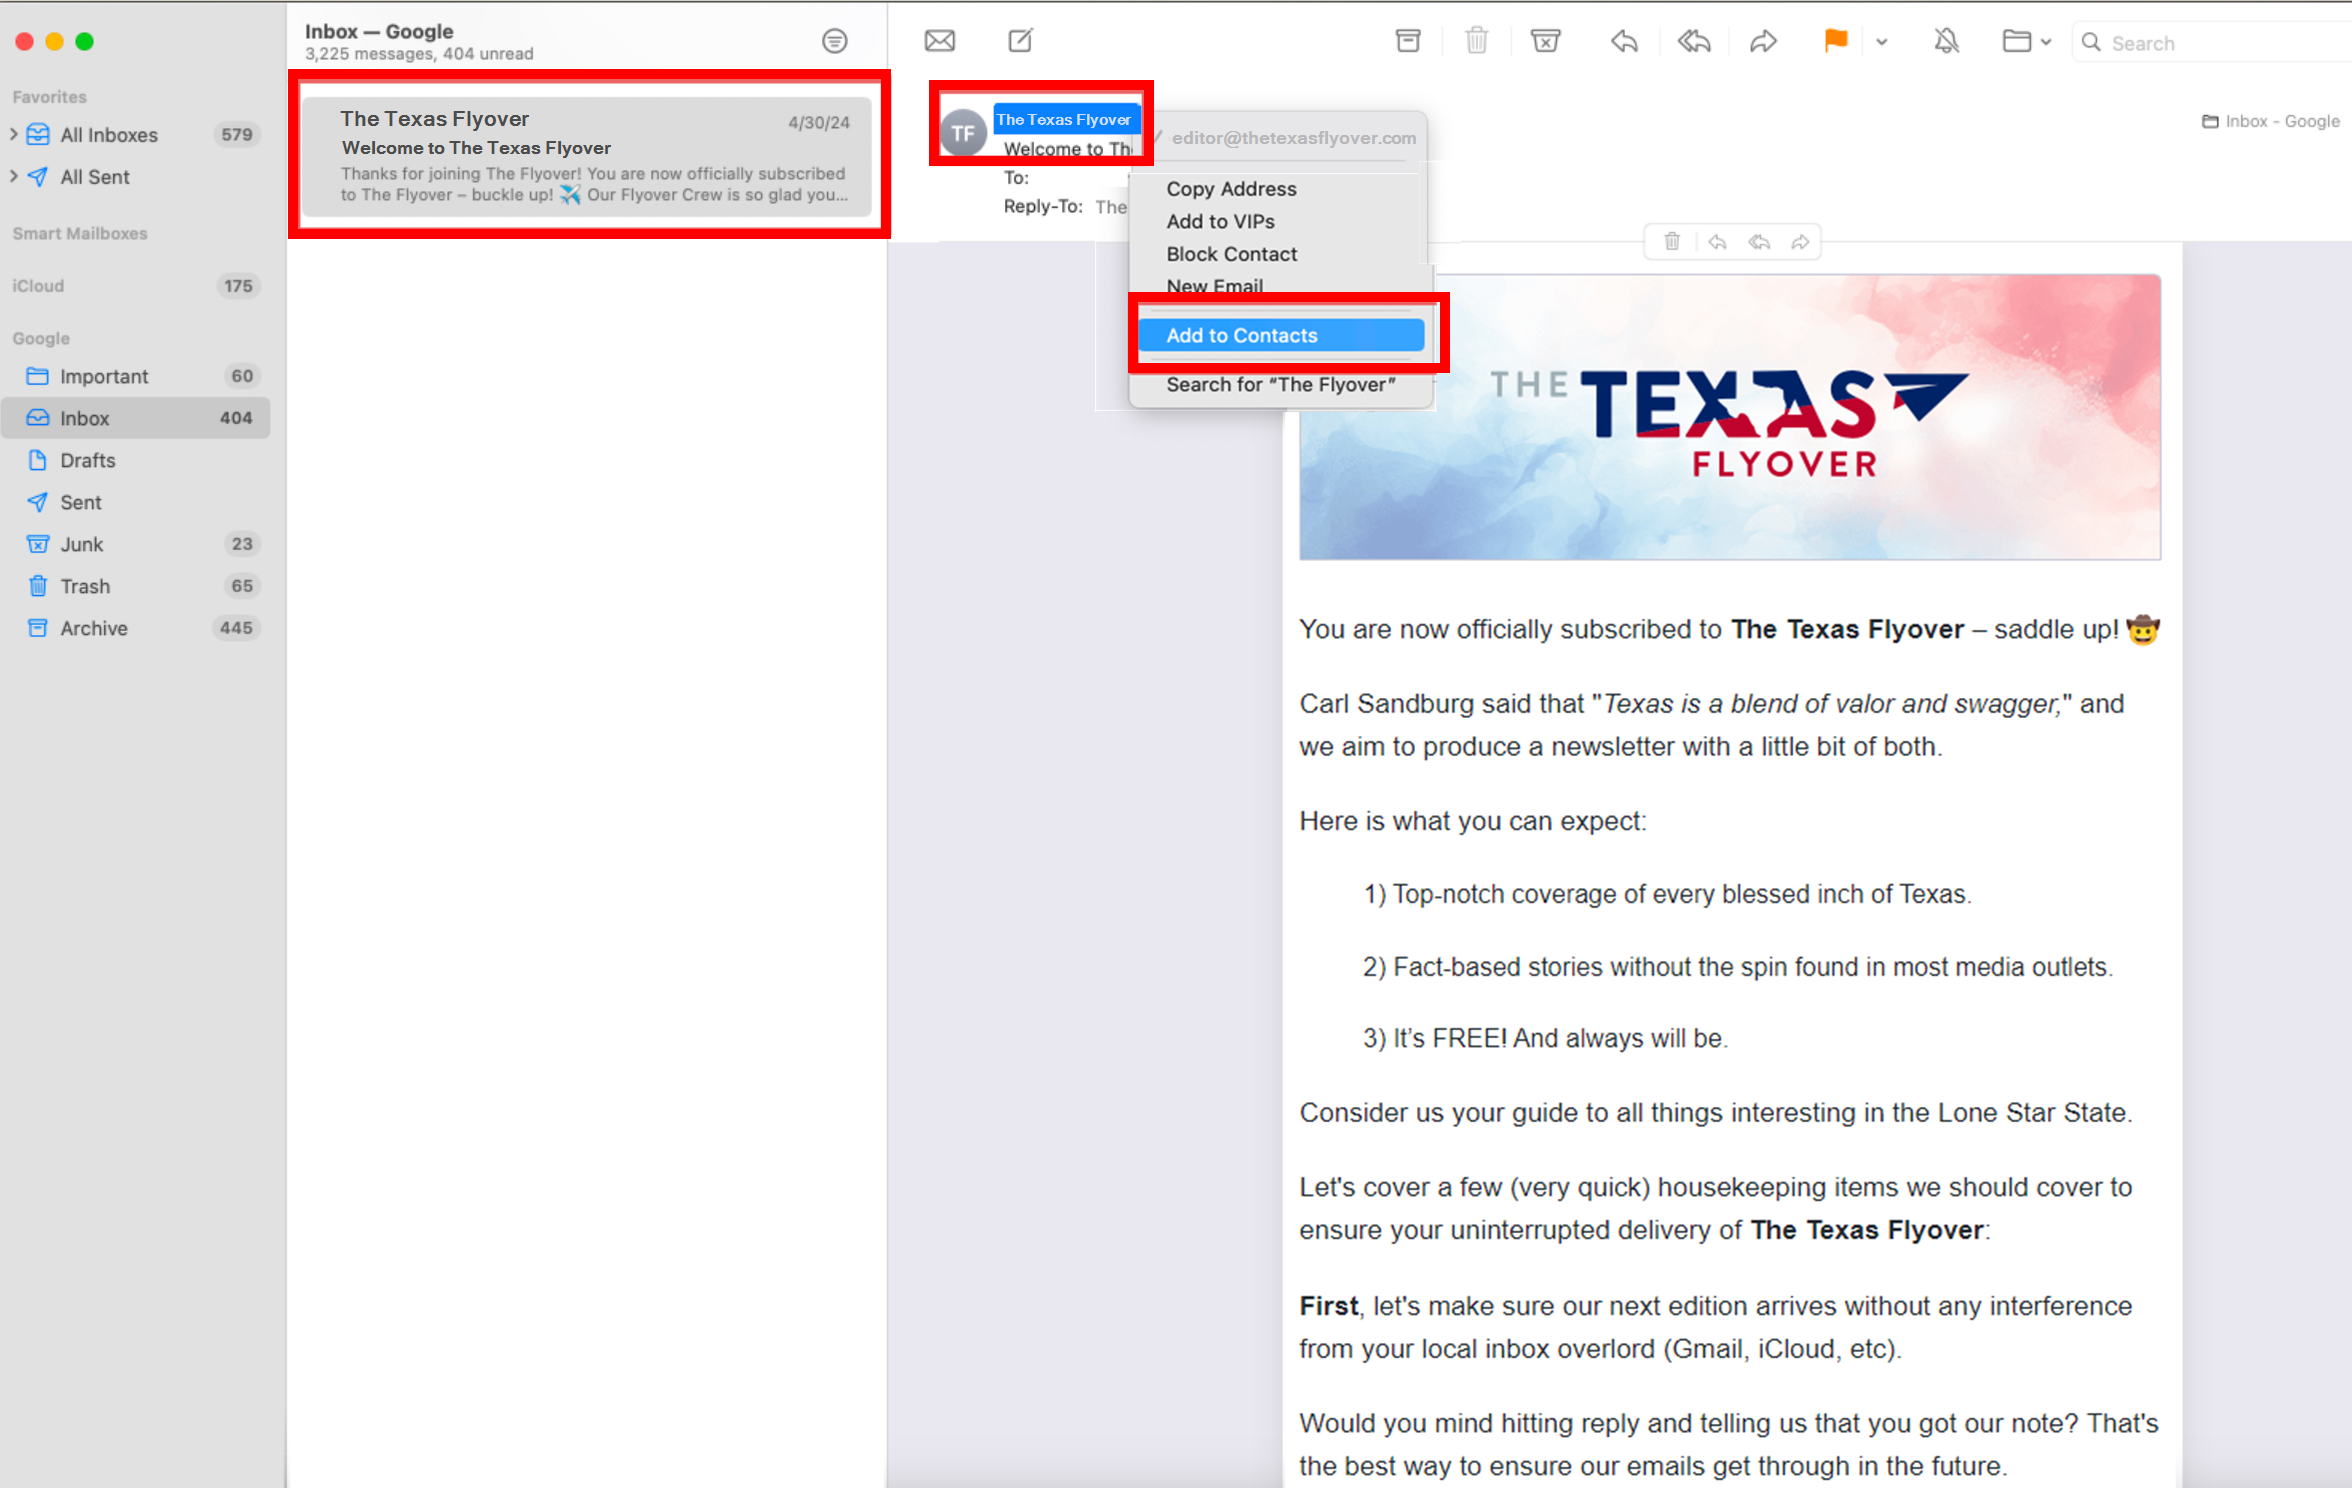Reply to message using toolbar arrow
This screenshot has width=2352, height=1488.
coord(1624,41)
